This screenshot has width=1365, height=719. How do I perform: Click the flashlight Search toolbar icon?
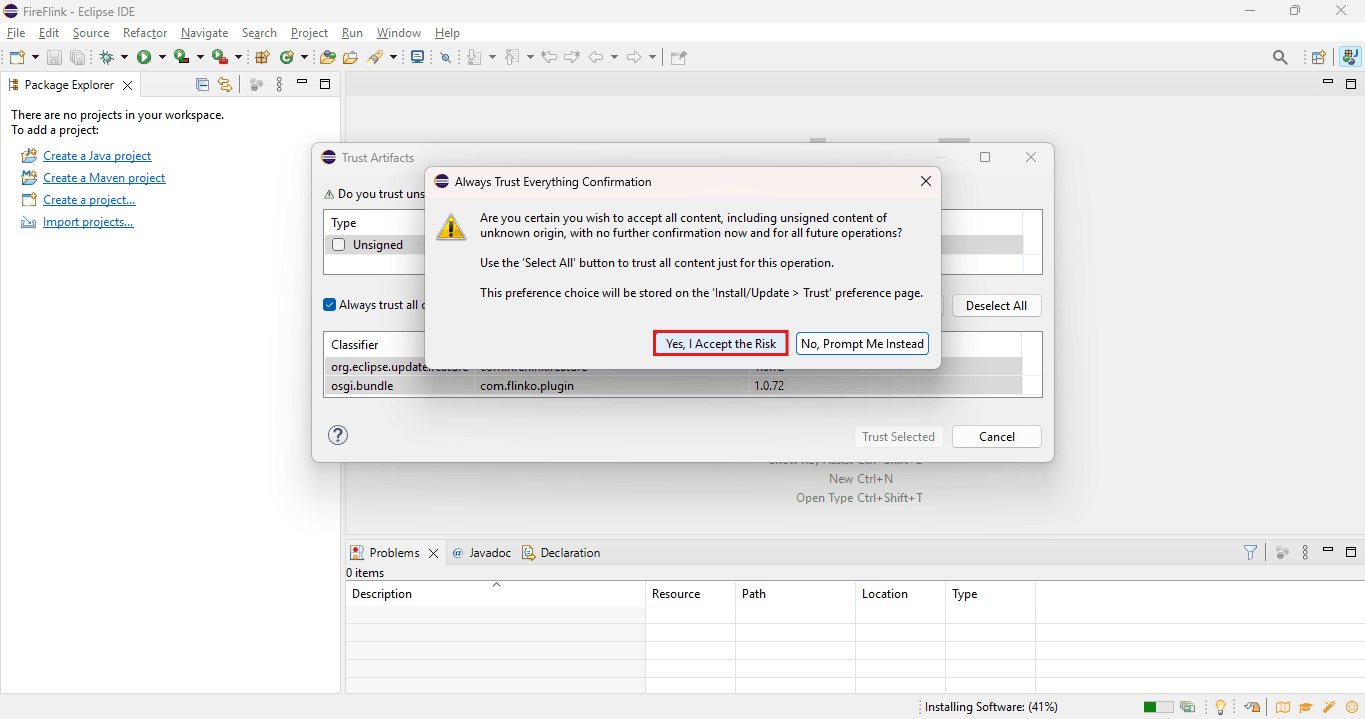click(x=375, y=57)
